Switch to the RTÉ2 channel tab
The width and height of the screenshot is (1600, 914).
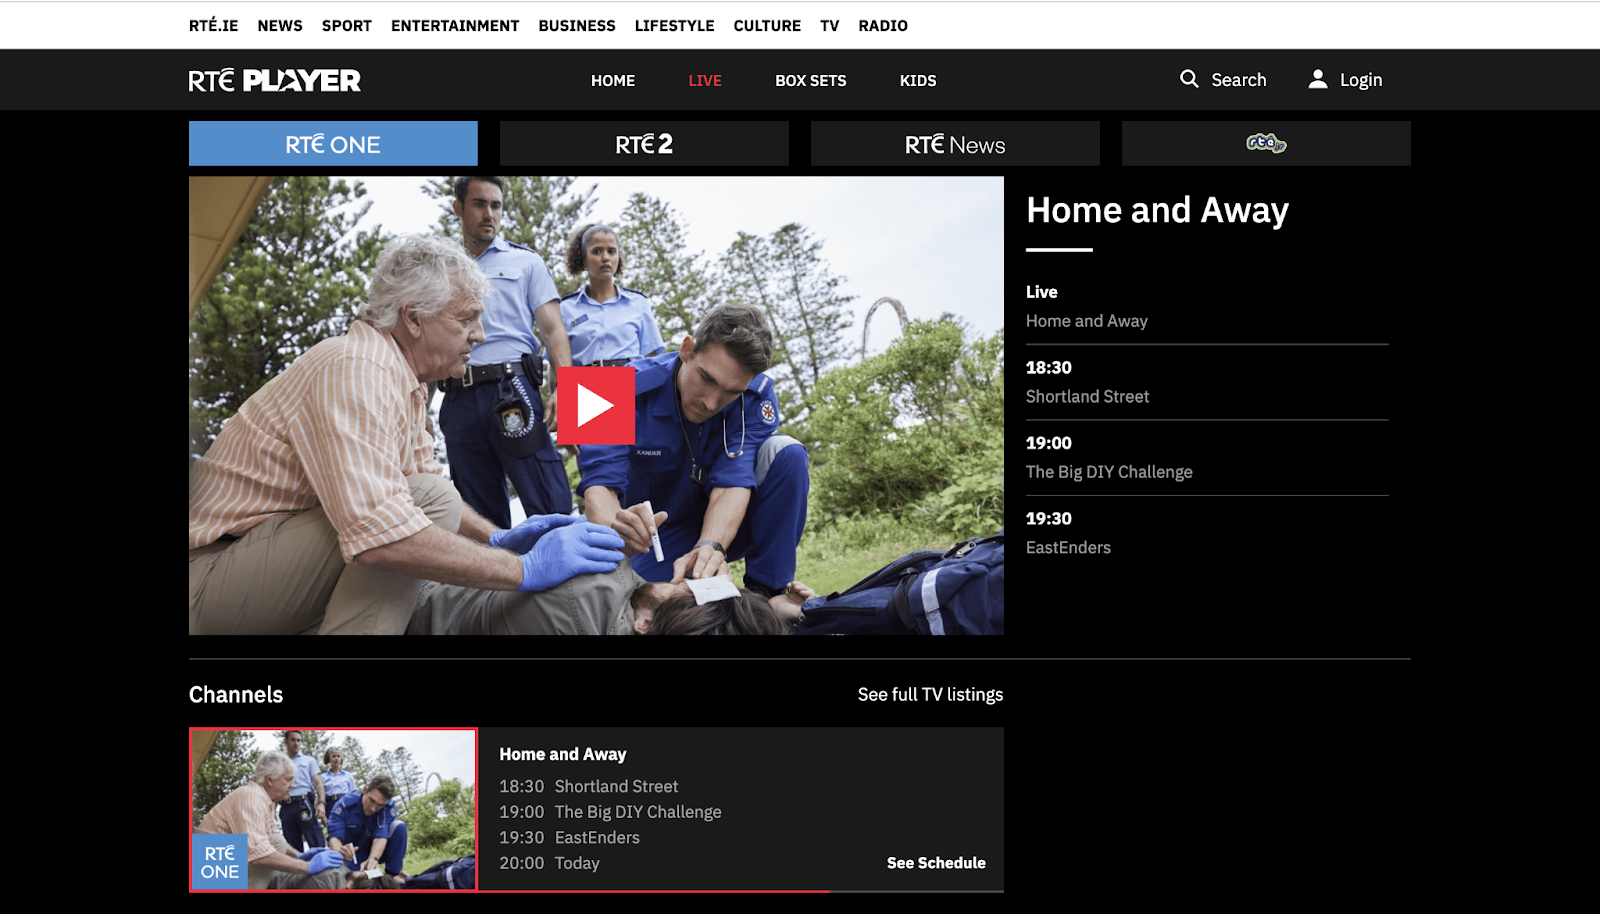pyautogui.click(x=644, y=144)
